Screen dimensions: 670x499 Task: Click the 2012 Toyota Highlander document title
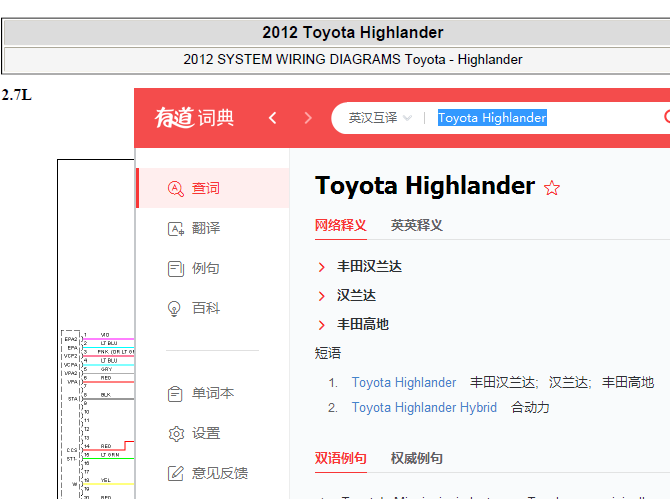pyautogui.click(x=353, y=32)
